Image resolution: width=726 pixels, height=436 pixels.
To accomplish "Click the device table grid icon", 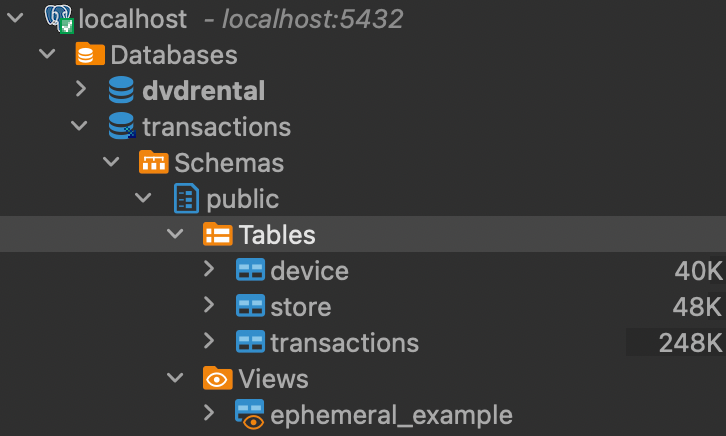I will pos(250,270).
